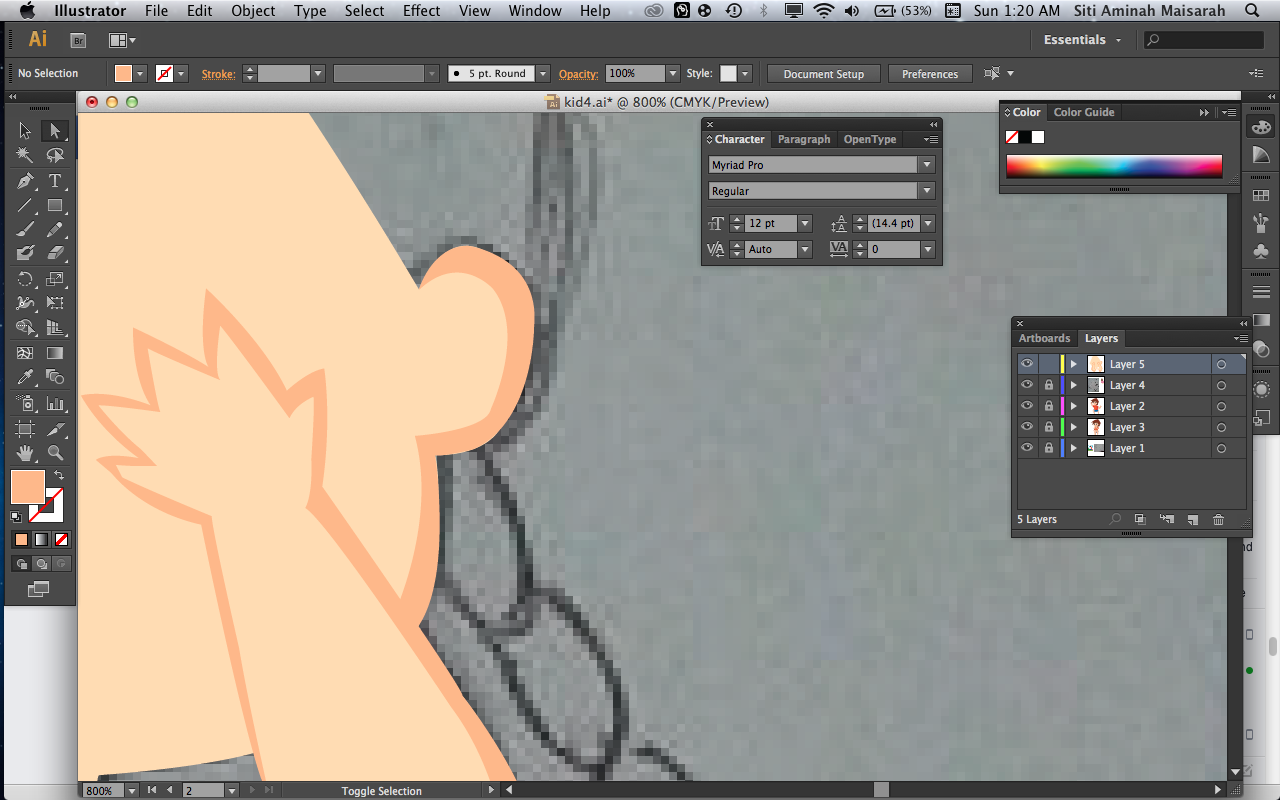Open the Object menu

pos(253,11)
